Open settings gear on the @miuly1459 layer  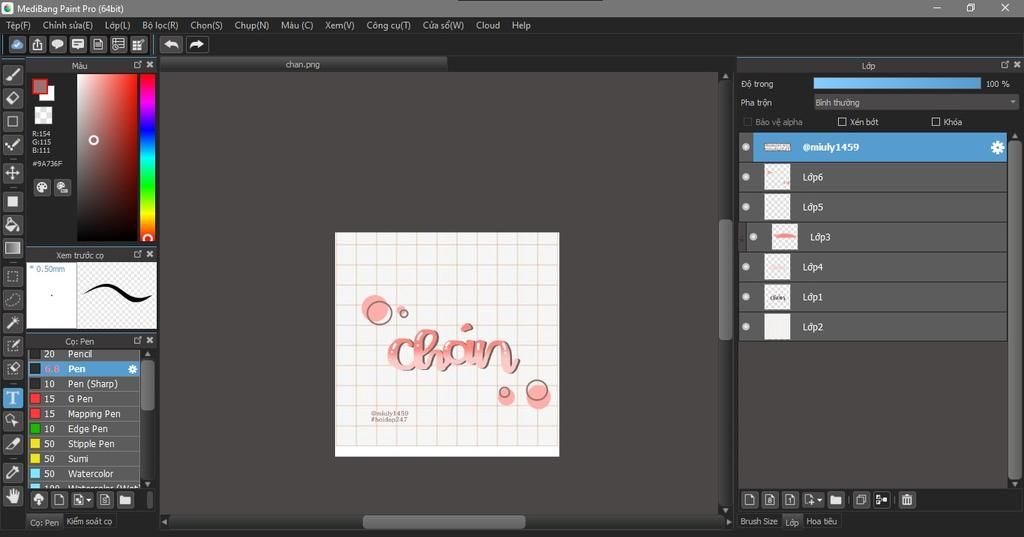(997, 148)
